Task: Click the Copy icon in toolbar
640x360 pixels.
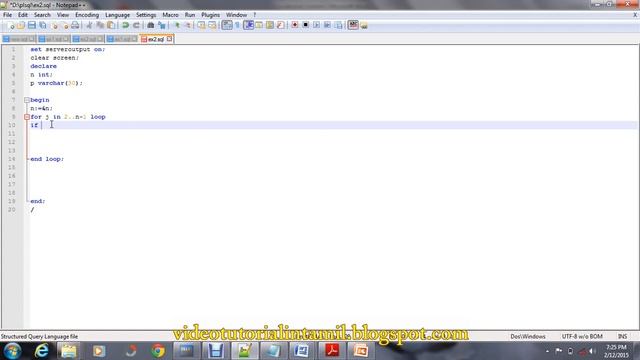Action: 100,25
